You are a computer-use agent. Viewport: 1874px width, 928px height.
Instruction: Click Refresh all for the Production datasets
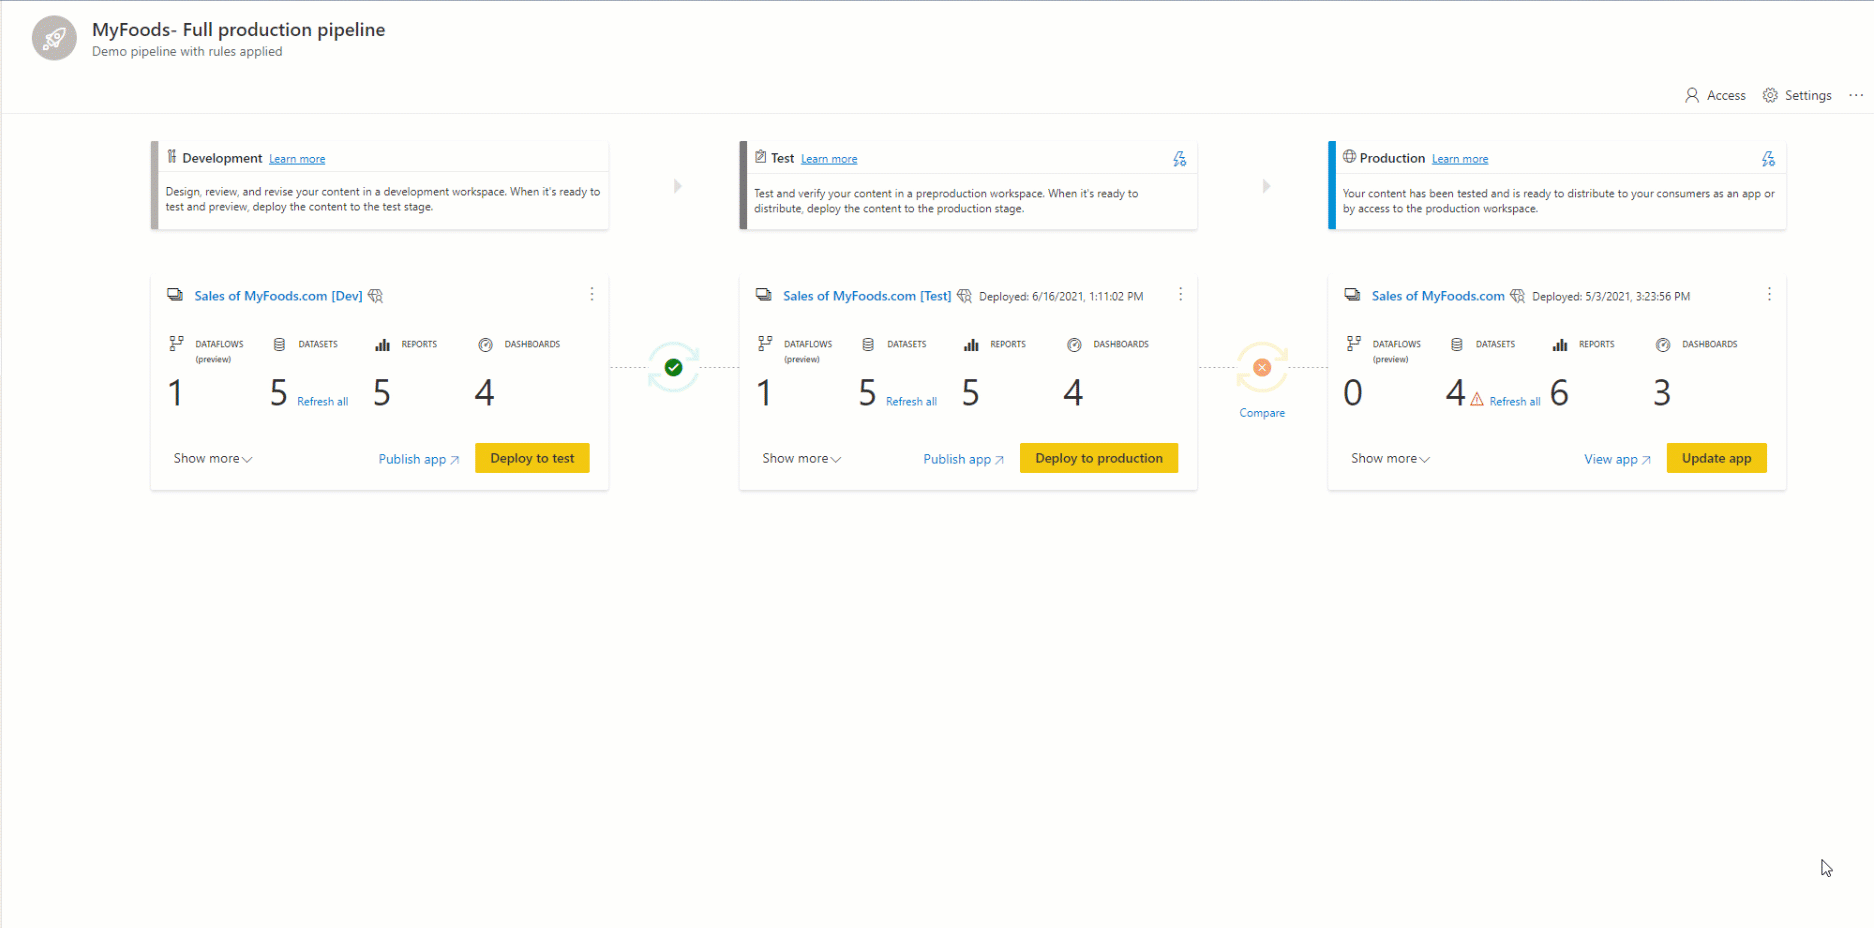(1515, 400)
